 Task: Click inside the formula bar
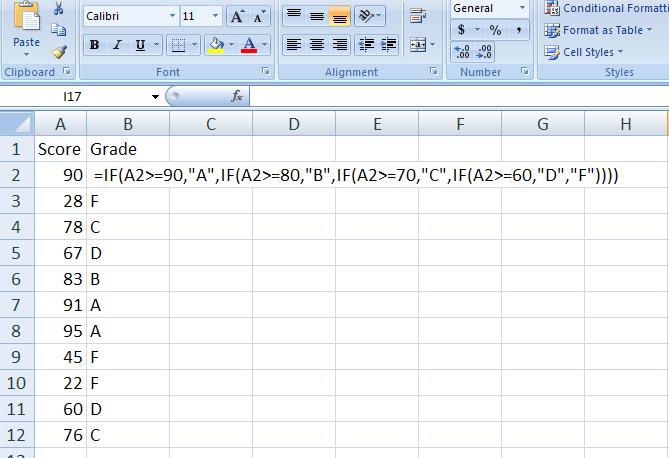459,96
